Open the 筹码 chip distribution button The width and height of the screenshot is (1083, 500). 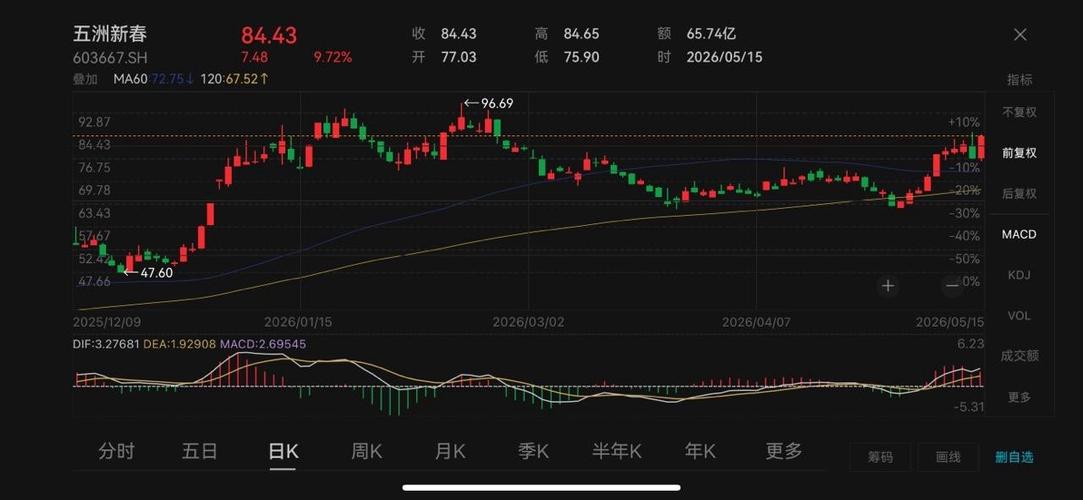880,457
